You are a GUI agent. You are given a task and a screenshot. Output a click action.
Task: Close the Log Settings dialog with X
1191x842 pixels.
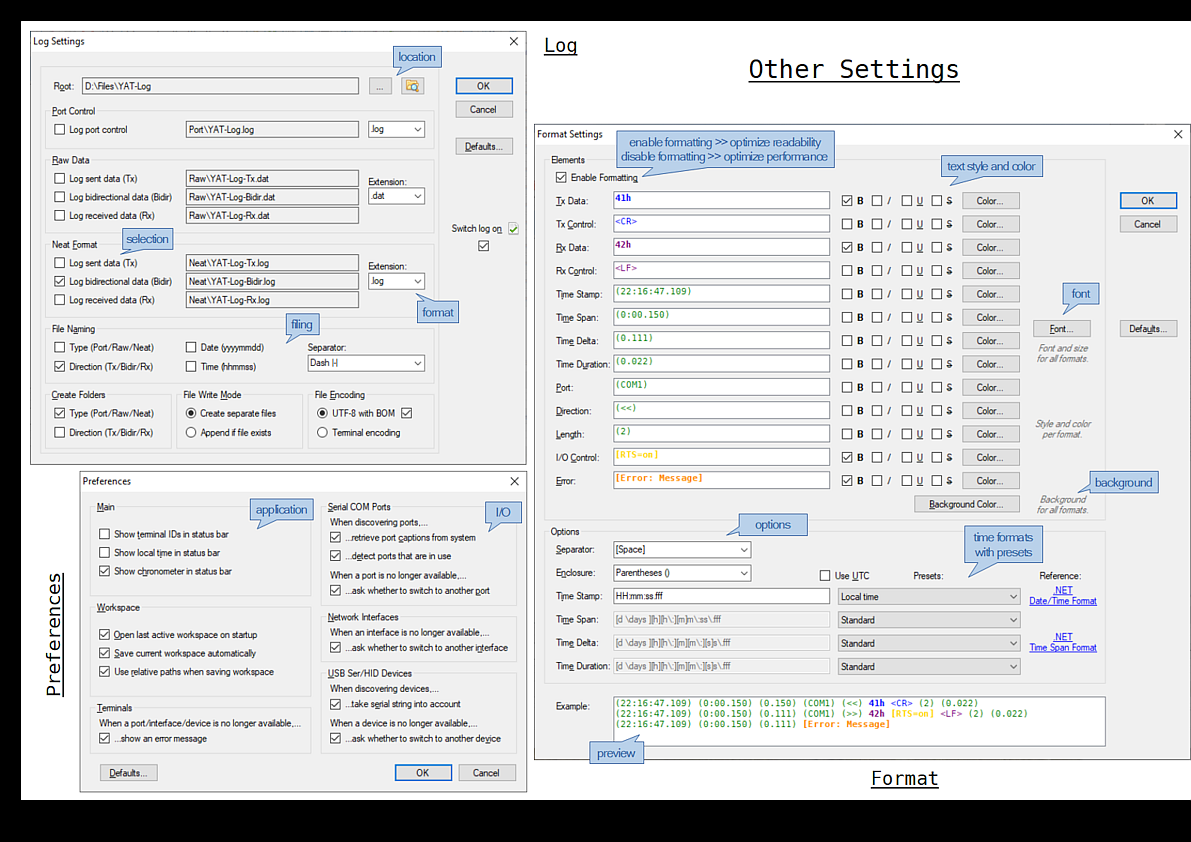(514, 41)
